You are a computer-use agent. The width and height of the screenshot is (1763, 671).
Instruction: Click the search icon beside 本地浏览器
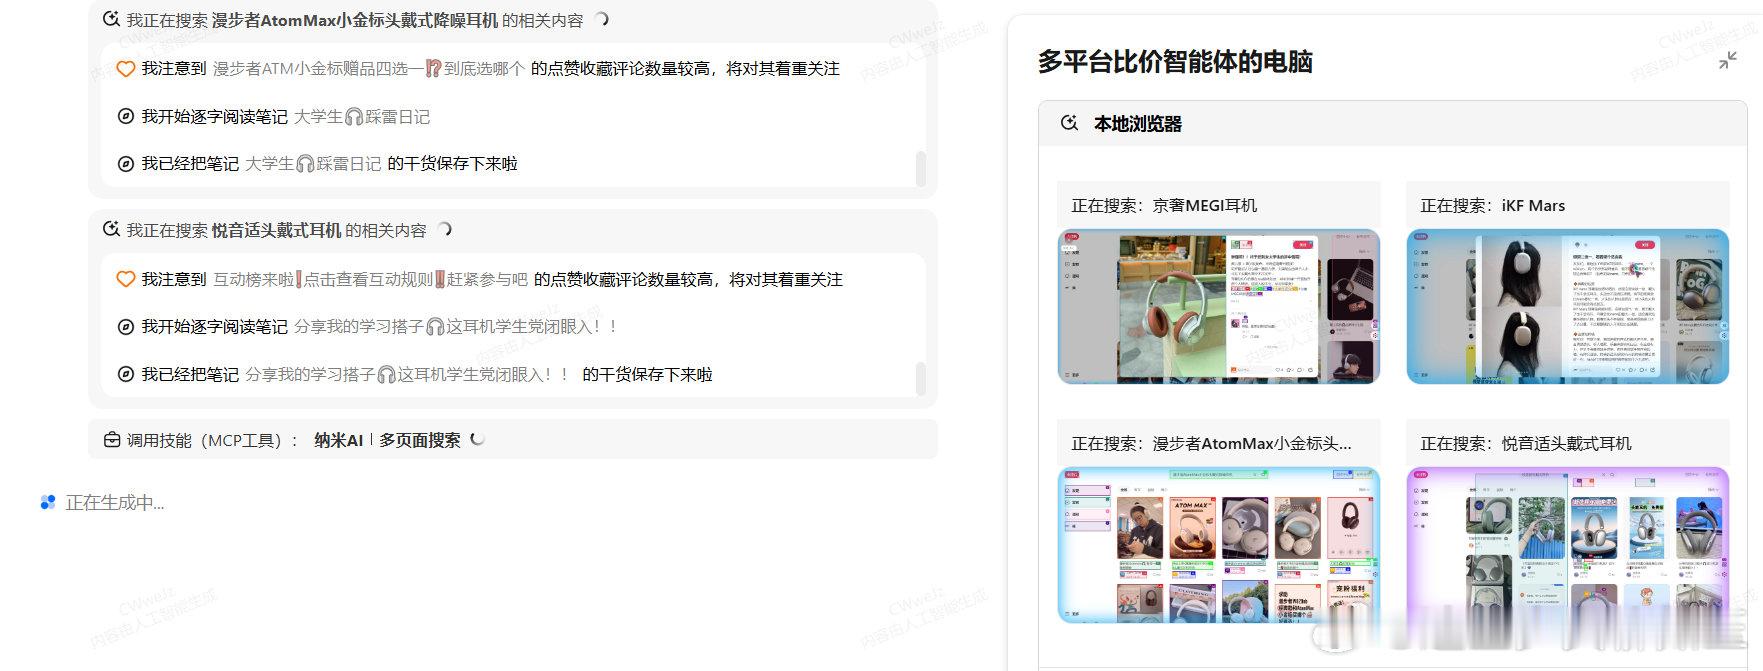coord(1069,123)
